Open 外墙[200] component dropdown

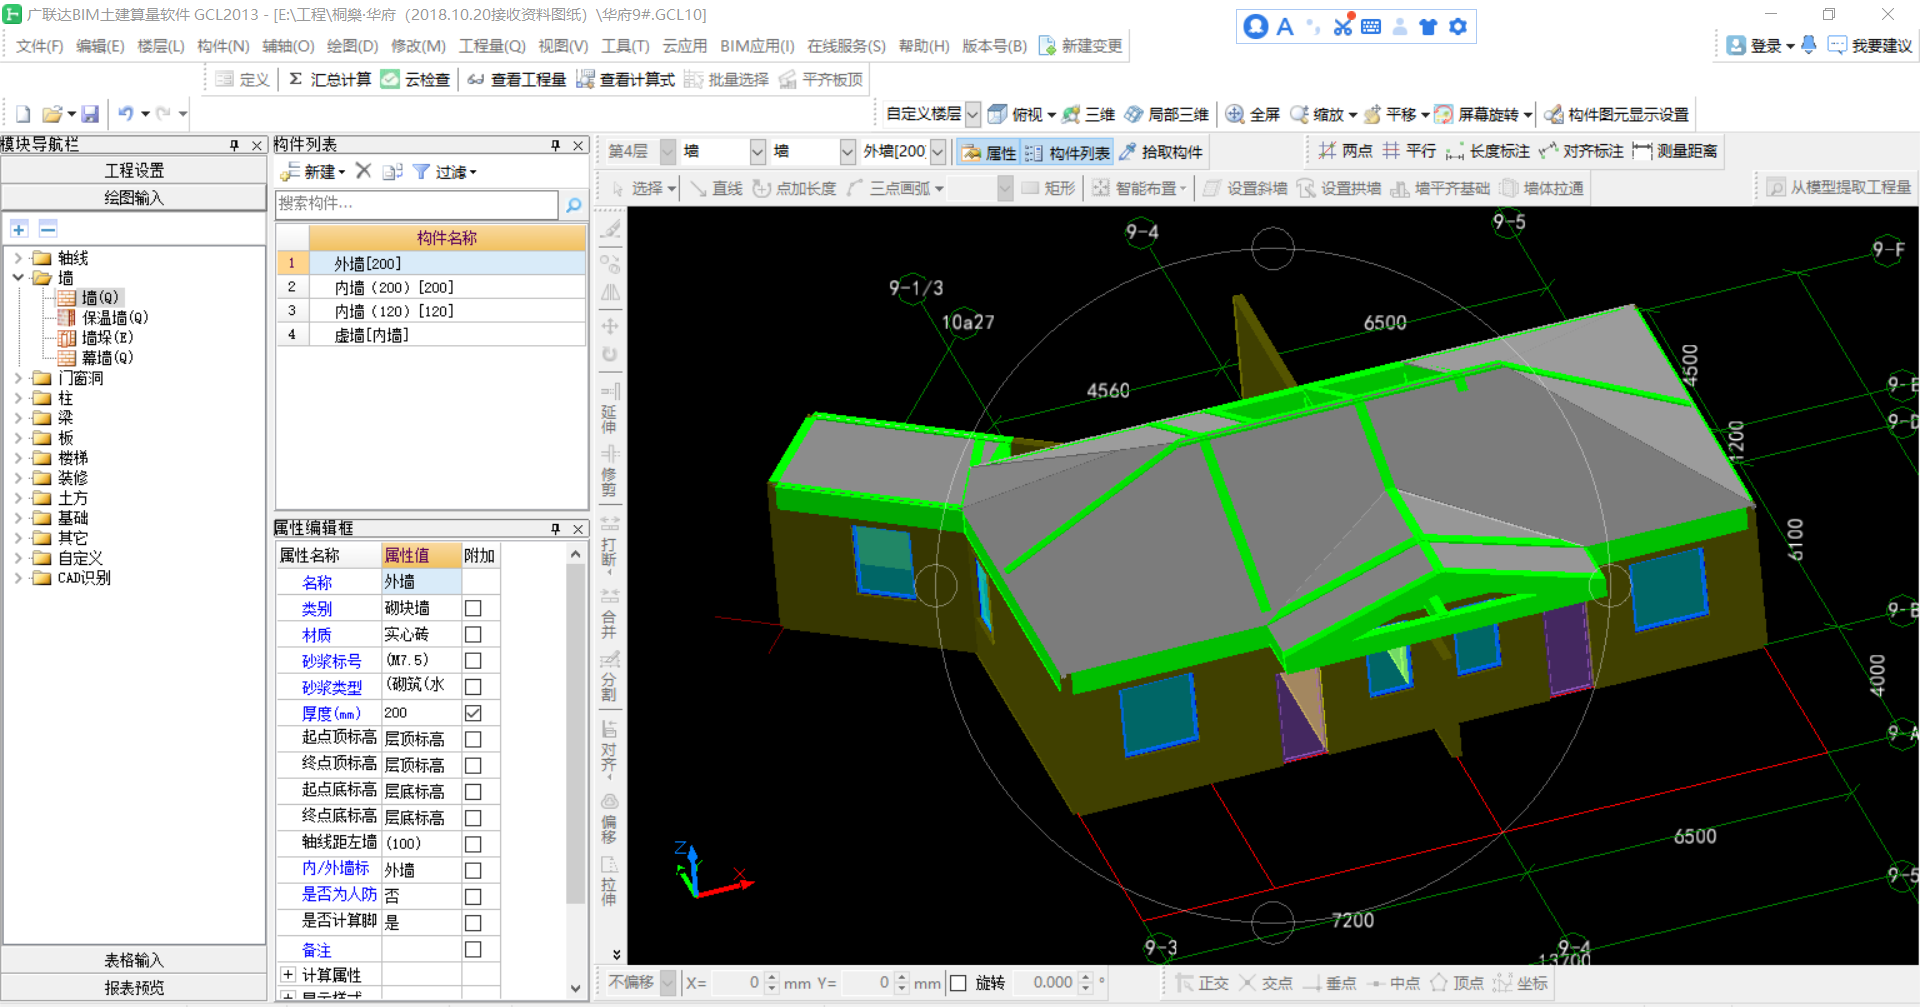[x=938, y=151]
